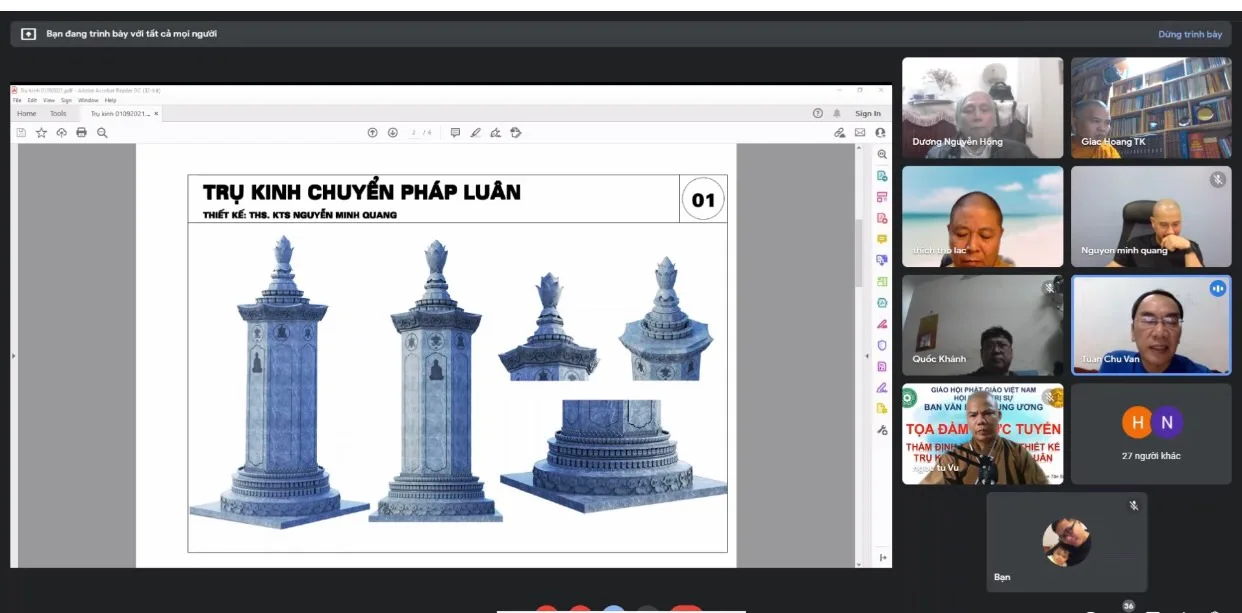Open the Window menu in Acrobat Reader
1242x613 pixels.
[x=88, y=100]
